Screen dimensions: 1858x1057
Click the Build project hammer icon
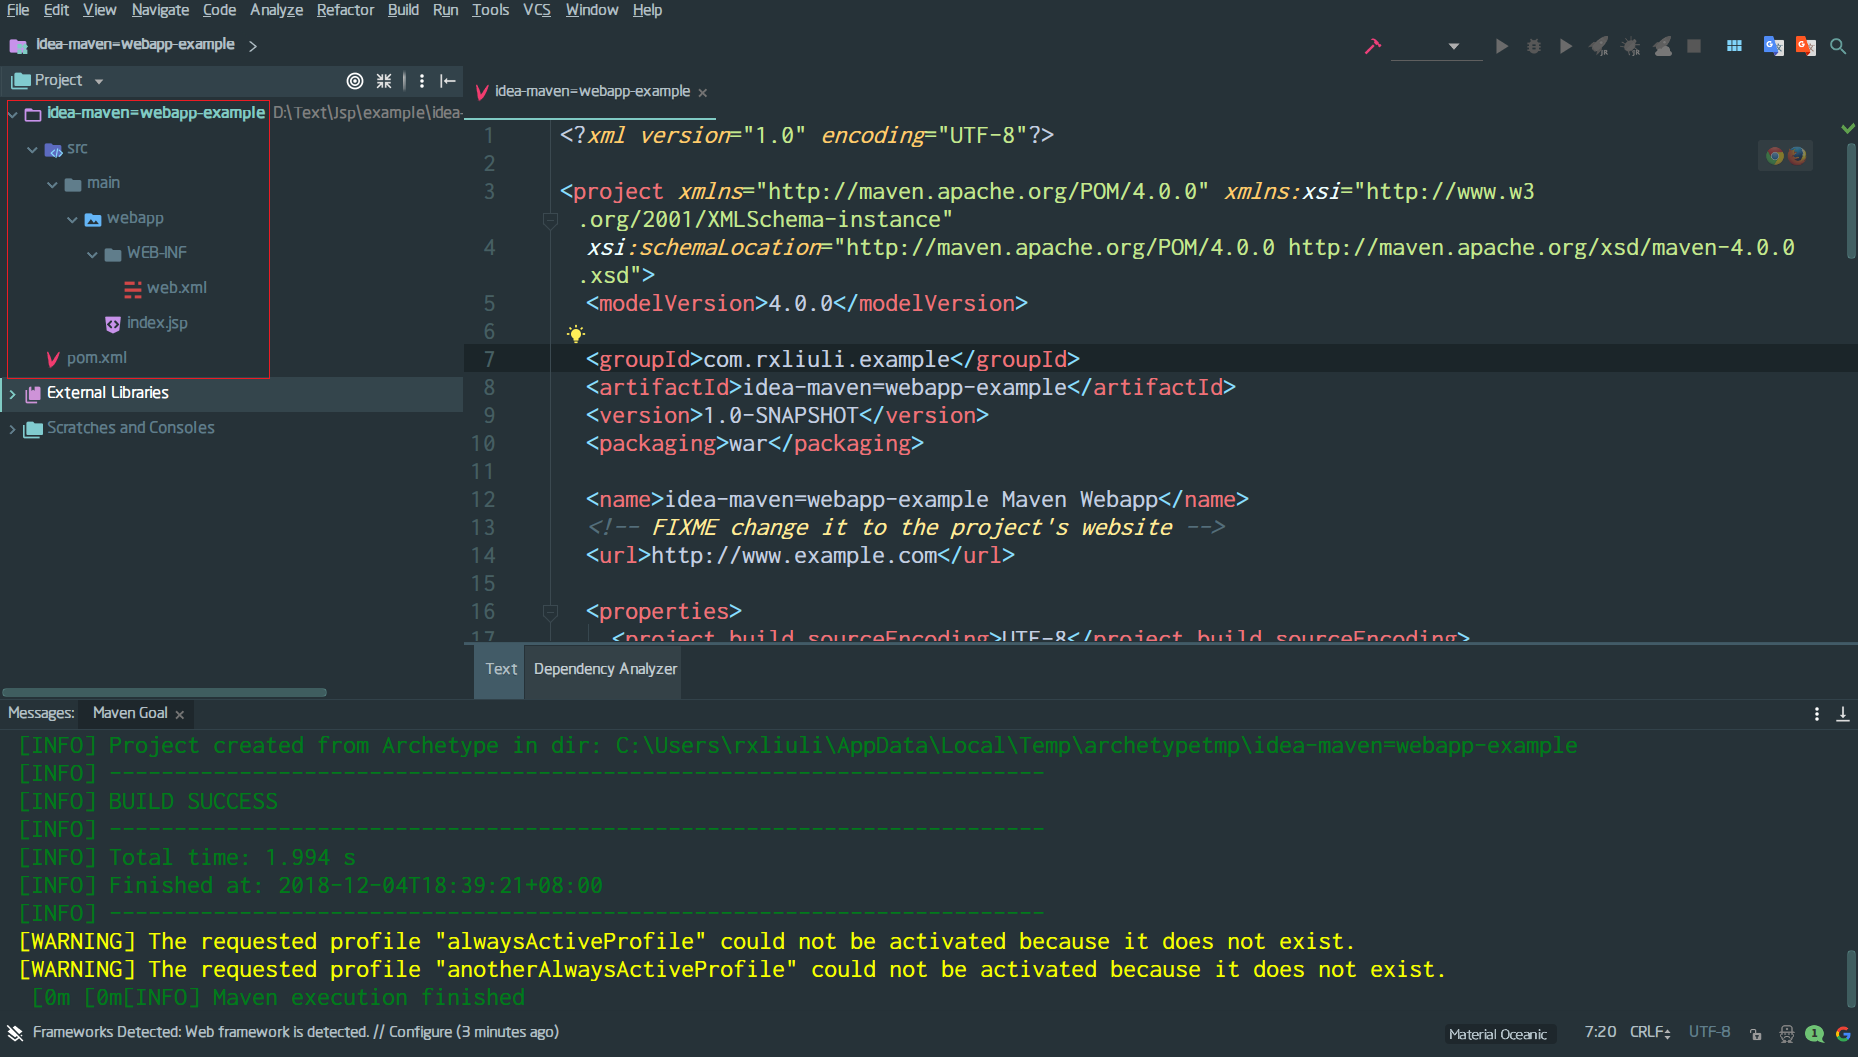click(x=1373, y=46)
